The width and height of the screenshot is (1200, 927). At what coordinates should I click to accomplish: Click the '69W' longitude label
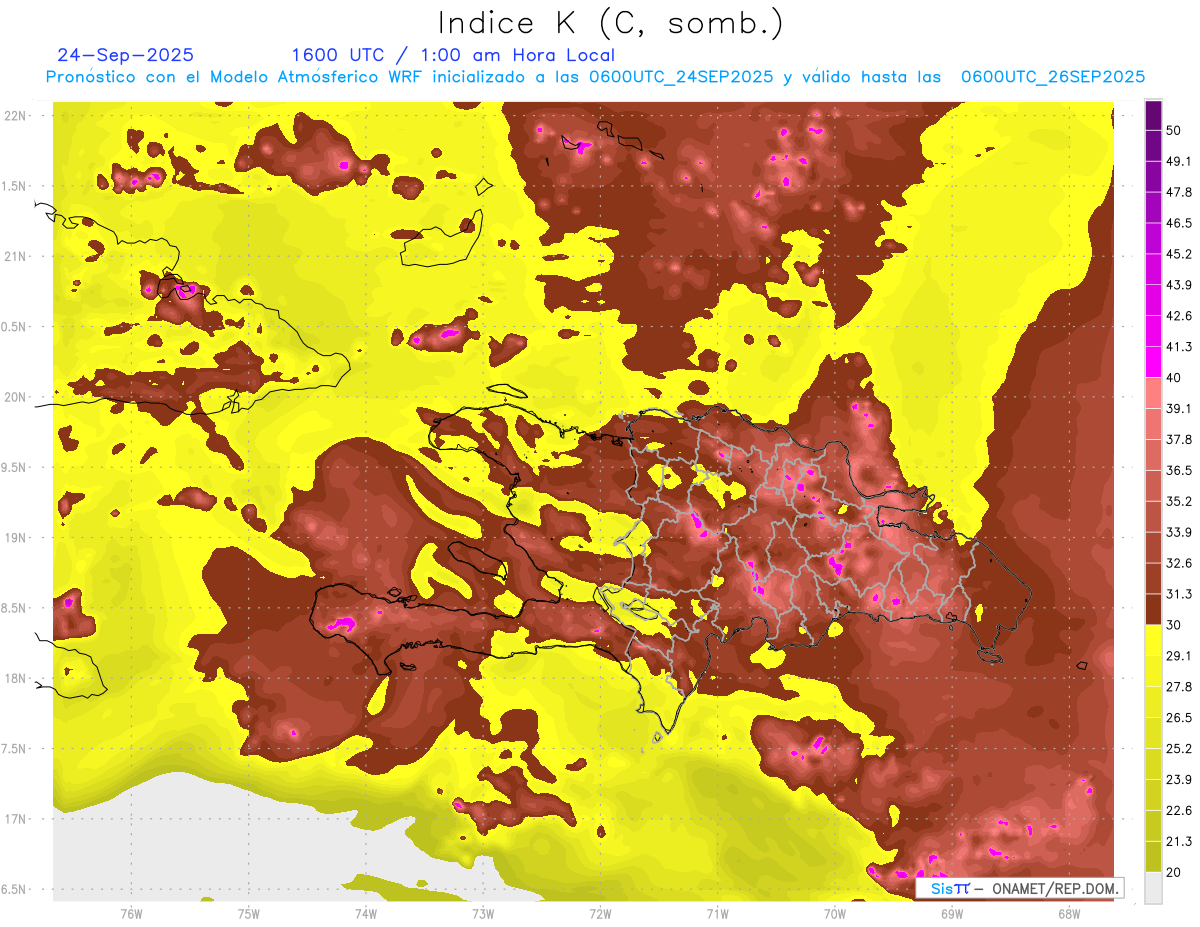click(x=951, y=914)
